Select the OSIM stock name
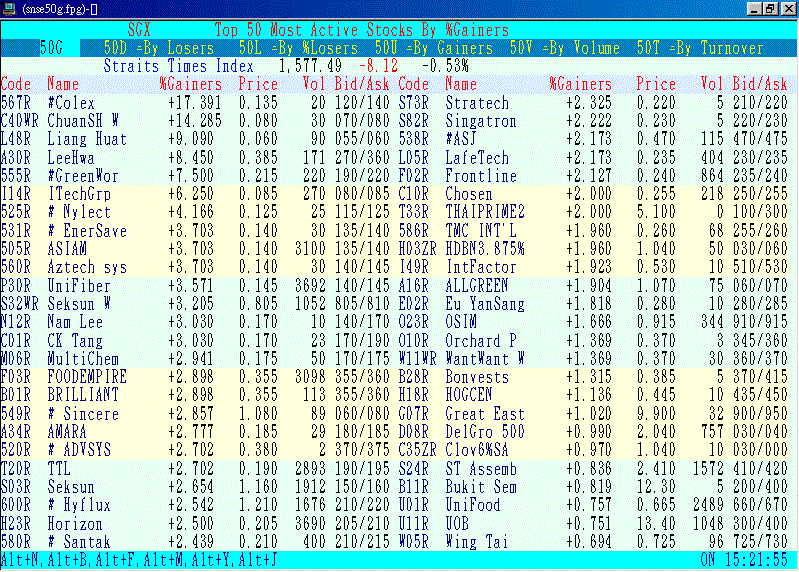The height and width of the screenshot is (572, 799). tap(461, 322)
